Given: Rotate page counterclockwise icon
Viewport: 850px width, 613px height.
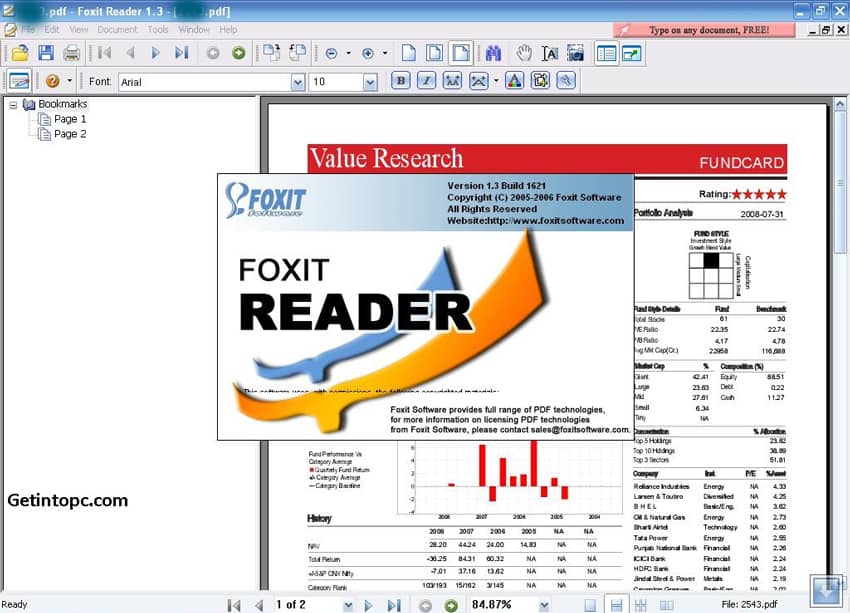Looking at the screenshot, I should 297,53.
